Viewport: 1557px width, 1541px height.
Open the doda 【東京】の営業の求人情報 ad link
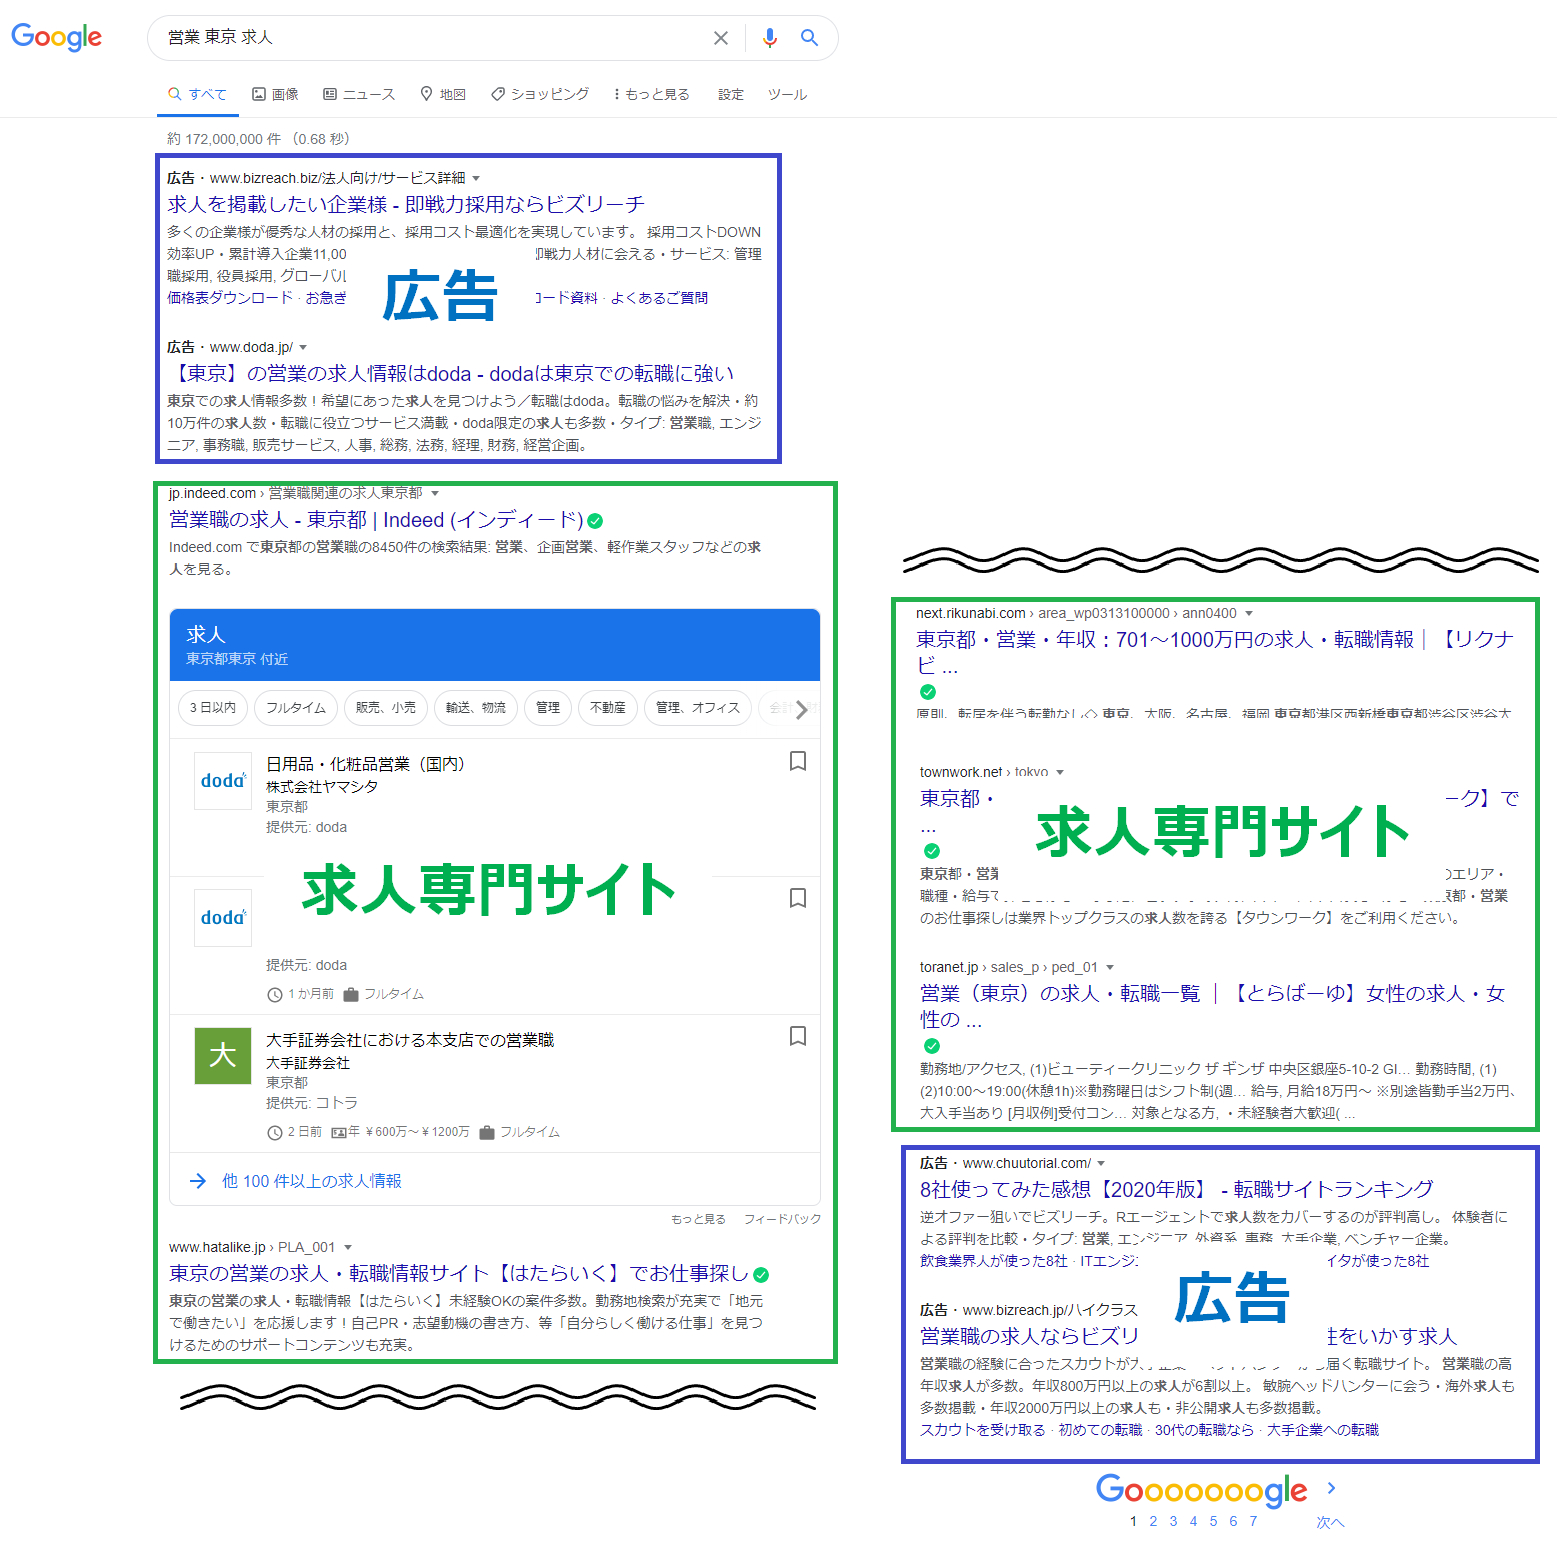(451, 373)
